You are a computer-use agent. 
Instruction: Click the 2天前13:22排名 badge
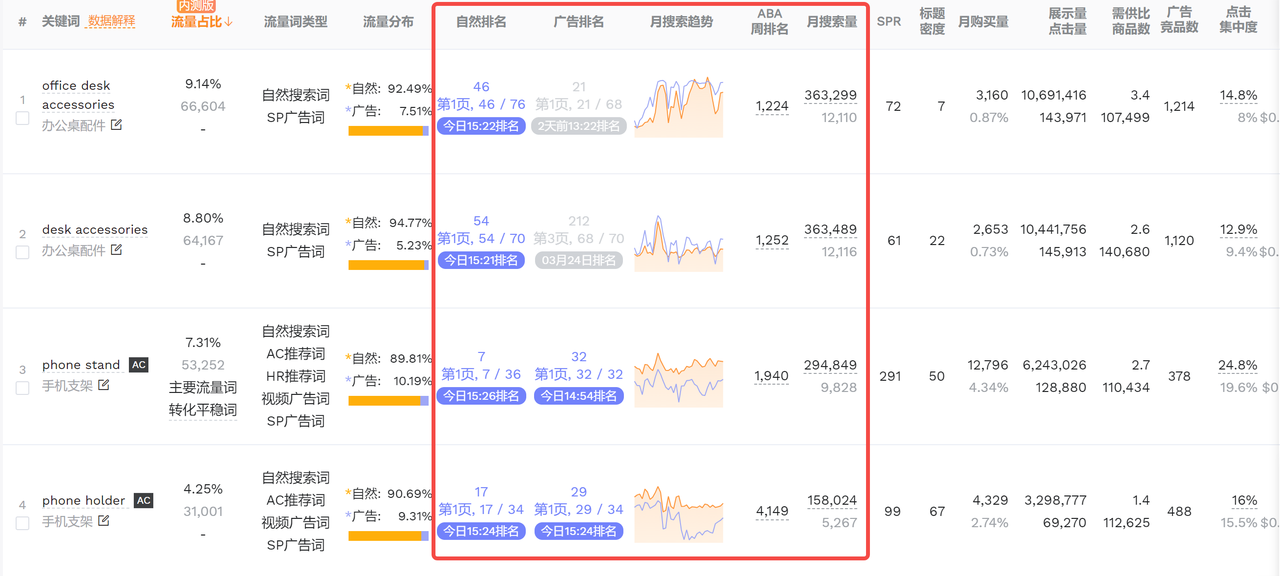point(579,126)
